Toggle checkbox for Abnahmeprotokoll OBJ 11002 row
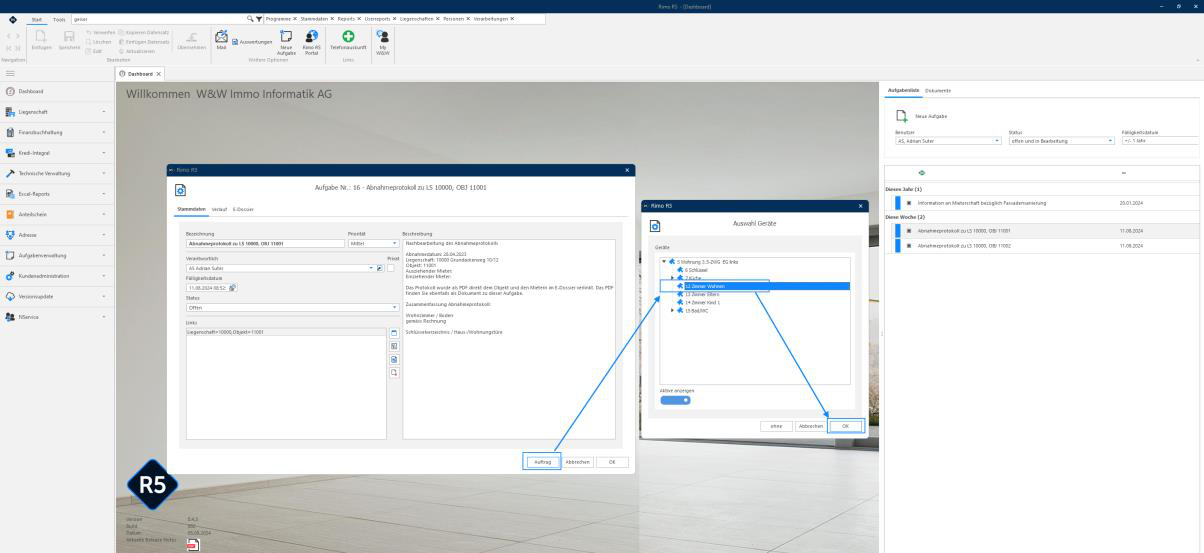 pos(908,244)
